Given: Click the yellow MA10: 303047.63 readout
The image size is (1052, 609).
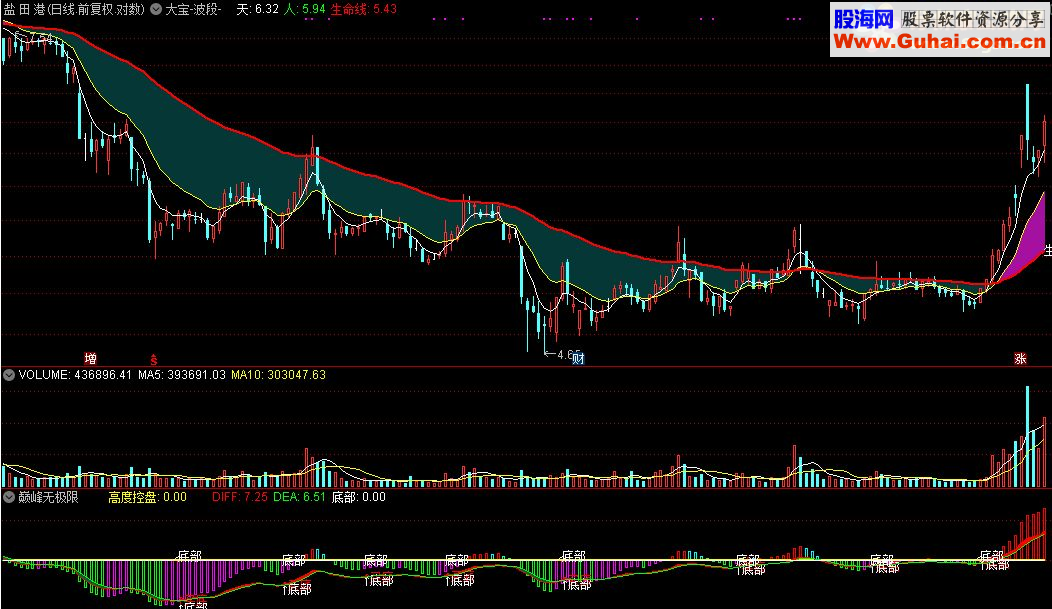Looking at the screenshot, I should 278,375.
